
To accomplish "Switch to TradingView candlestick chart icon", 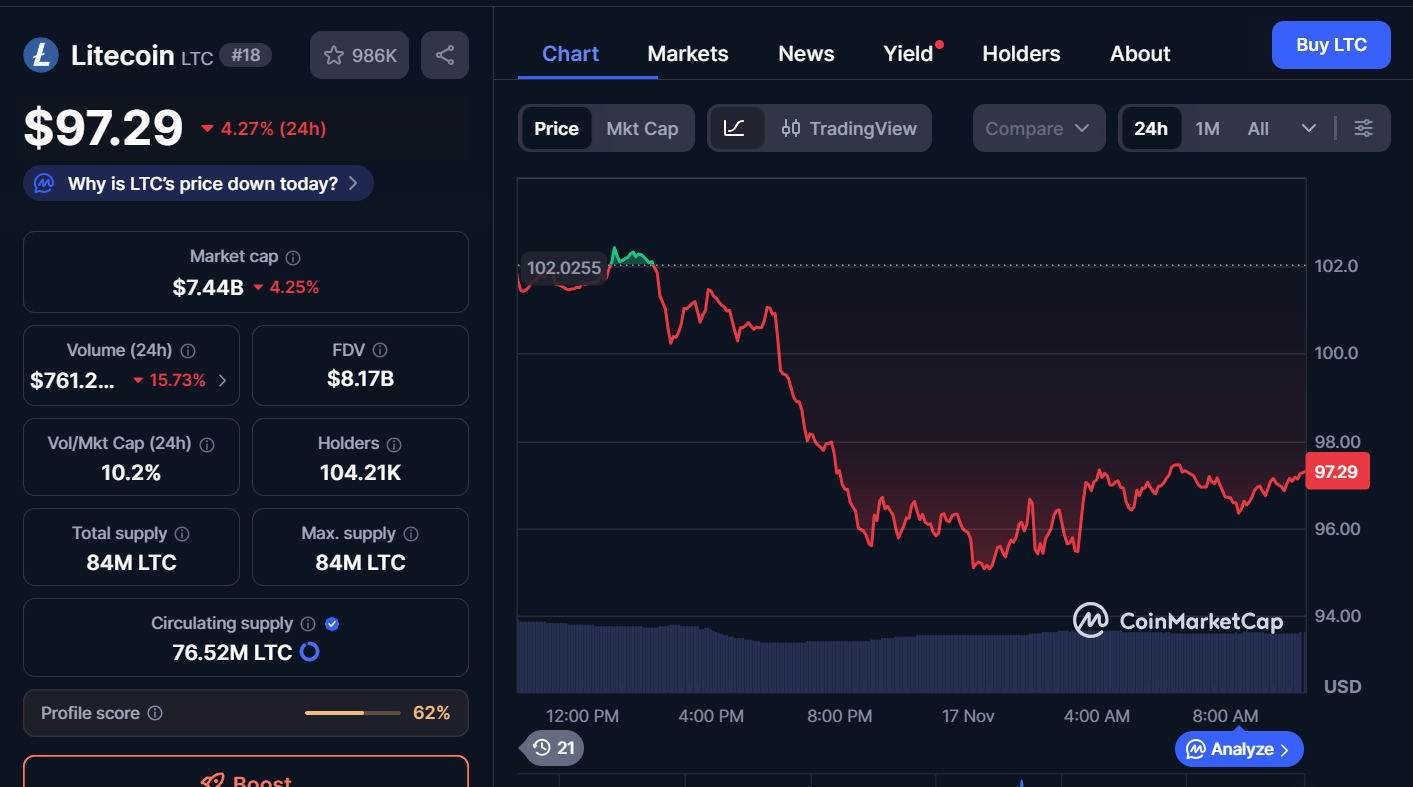I will (x=790, y=128).
